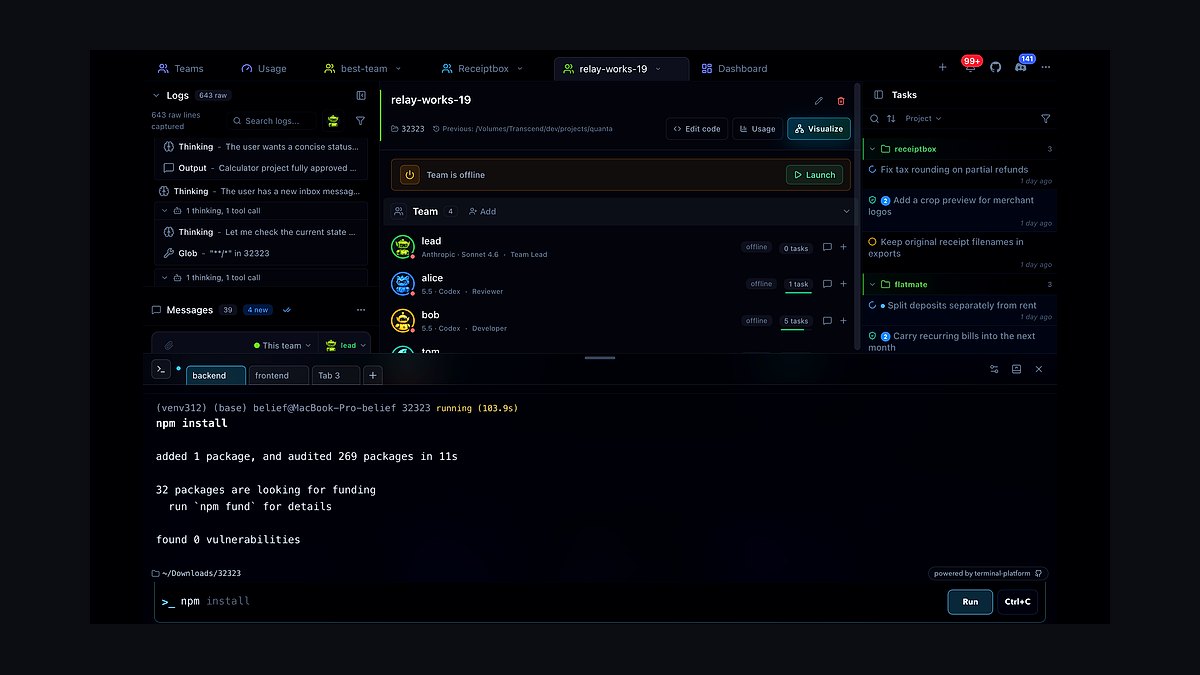1200x675 pixels.
Task: Open terminal settings sliders icon
Action: point(994,369)
